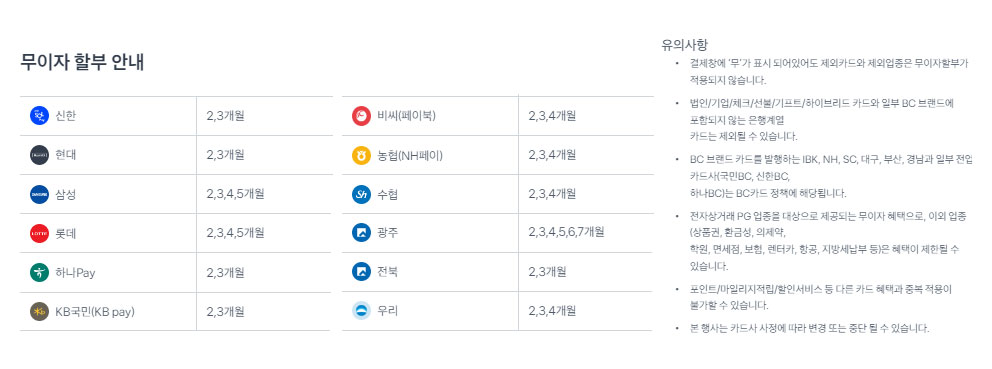The height and width of the screenshot is (369, 992).
Task: Click the 수협 Sh logo icon
Action: [x=361, y=194]
